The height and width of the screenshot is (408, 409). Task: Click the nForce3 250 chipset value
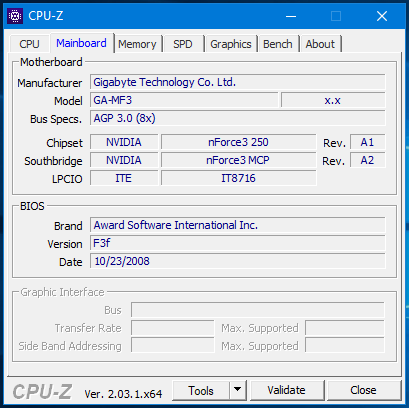coord(239,142)
